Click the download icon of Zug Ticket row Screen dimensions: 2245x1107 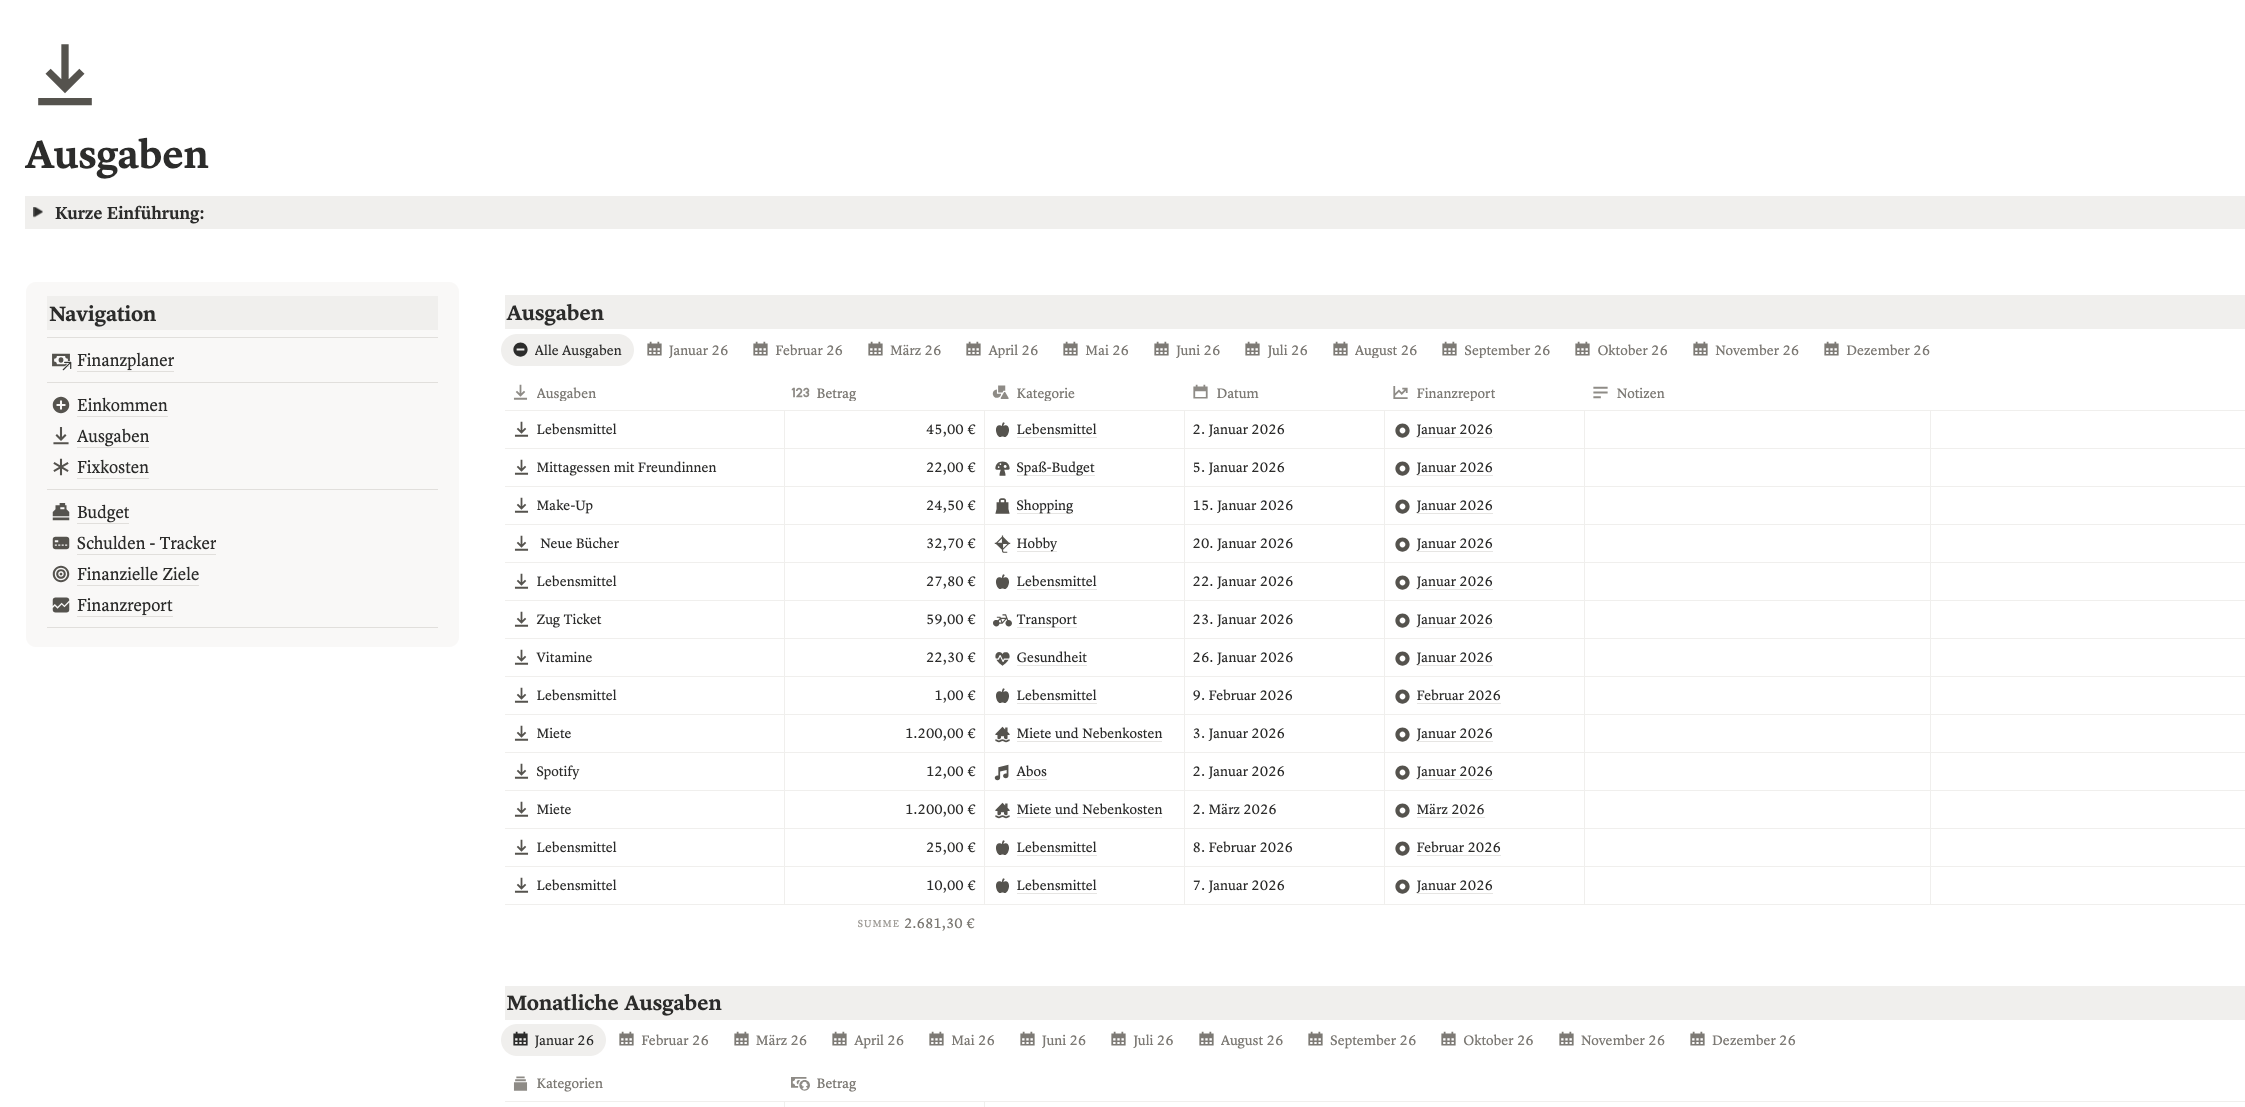tap(521, 619)
